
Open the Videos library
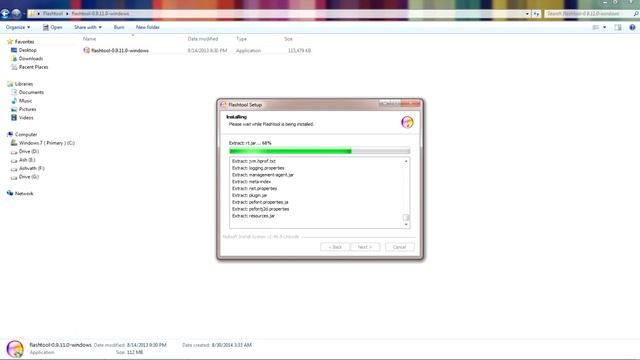26,118
